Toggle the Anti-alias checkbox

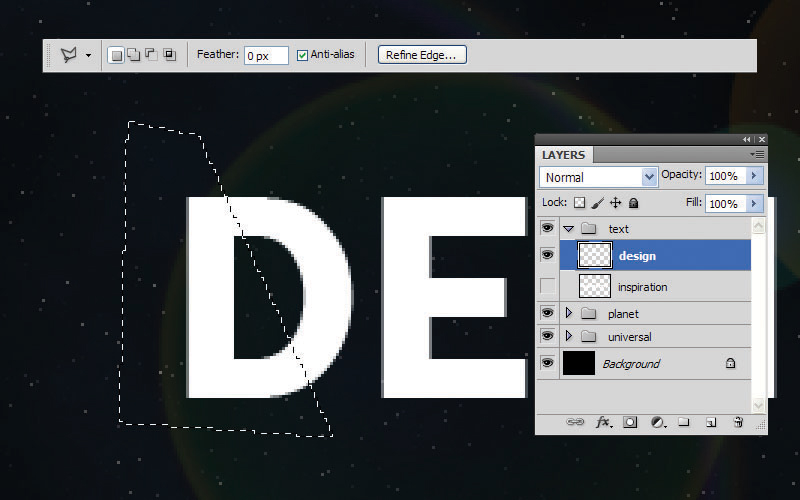coord(303,55)
